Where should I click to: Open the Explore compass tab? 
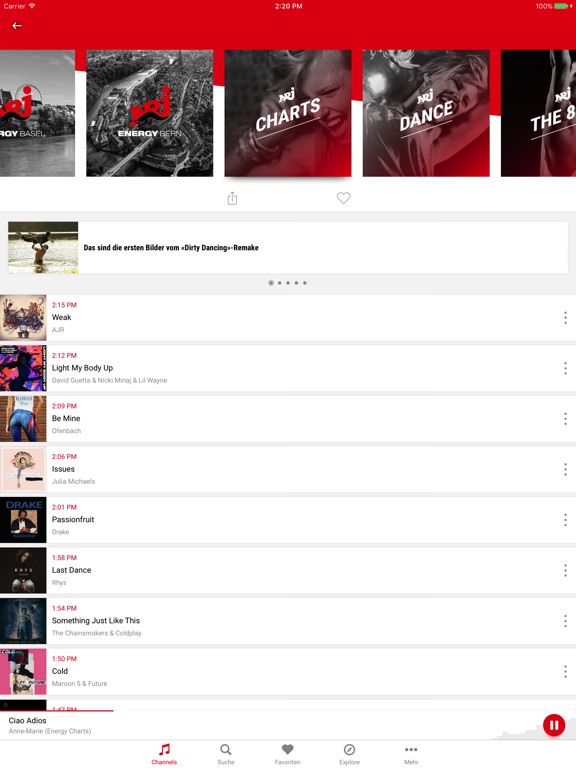[x=349, y=754]
